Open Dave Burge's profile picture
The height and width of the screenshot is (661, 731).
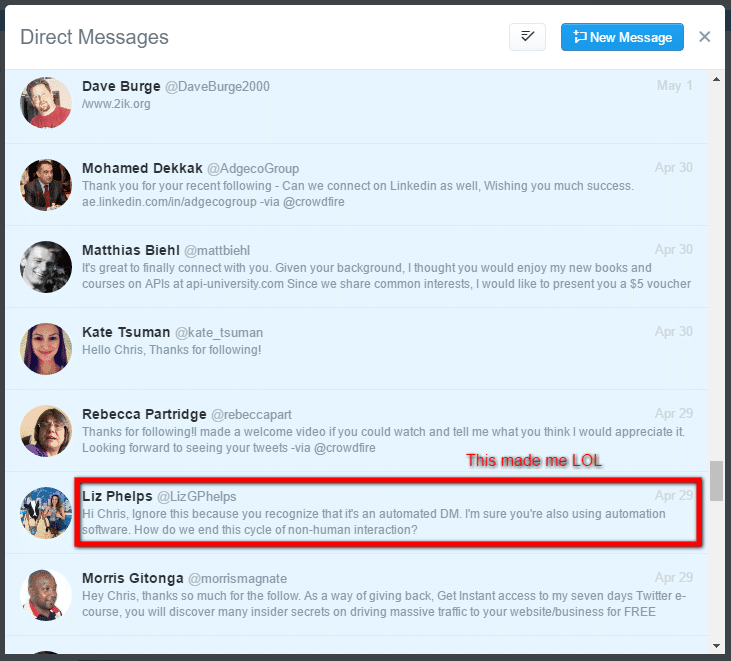(46, 102)
